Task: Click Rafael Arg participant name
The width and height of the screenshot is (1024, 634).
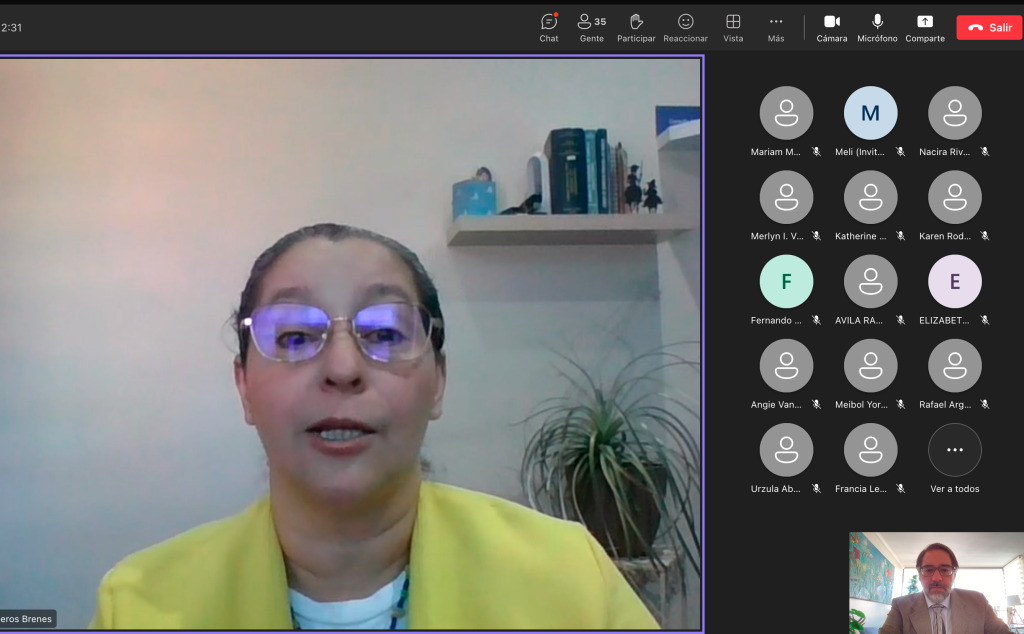Action: tap(945, 405)
